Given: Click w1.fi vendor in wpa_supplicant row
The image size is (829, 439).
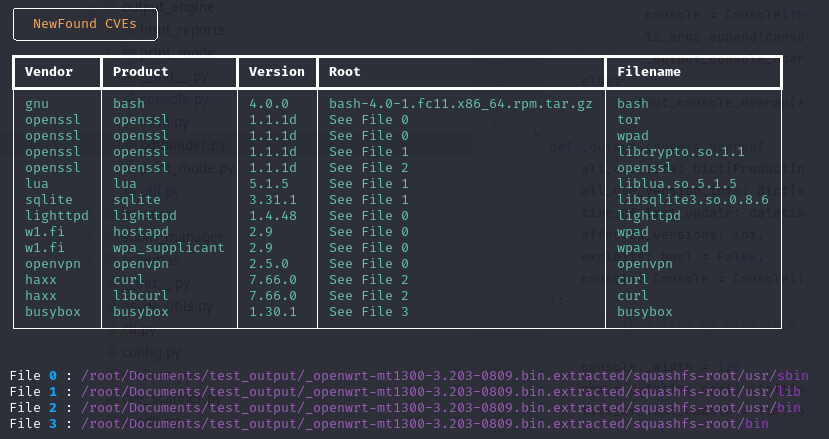Looking at the screenshot, I should pyautogui.click(x=45, y=248).
